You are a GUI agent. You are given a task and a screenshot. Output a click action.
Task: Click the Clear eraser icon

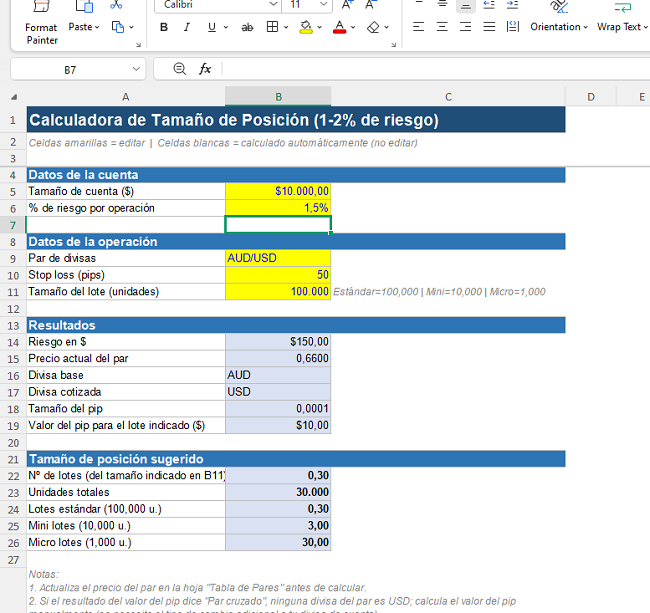click(373, 27)
